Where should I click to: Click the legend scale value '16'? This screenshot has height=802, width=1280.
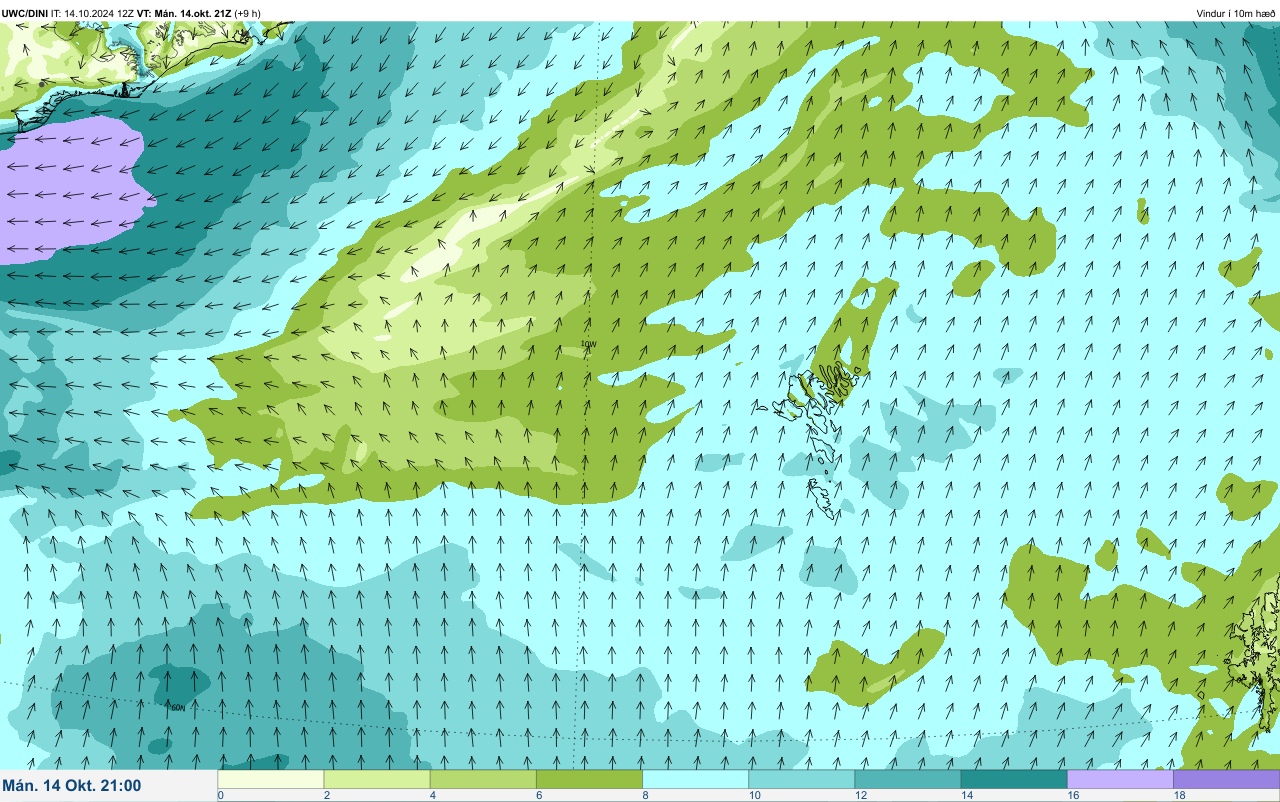coord(1071,796)
